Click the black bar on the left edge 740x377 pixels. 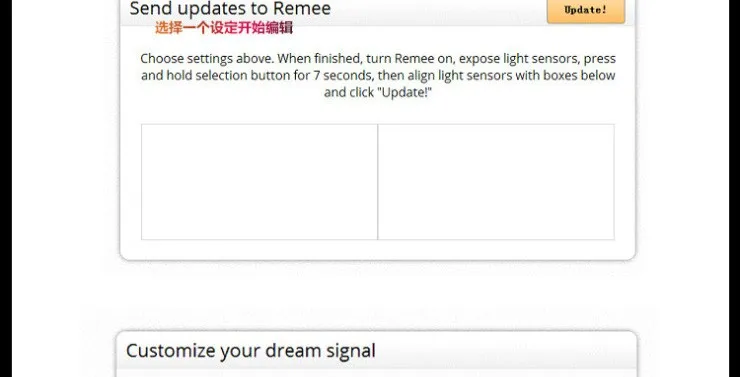[x=6, y=188]
